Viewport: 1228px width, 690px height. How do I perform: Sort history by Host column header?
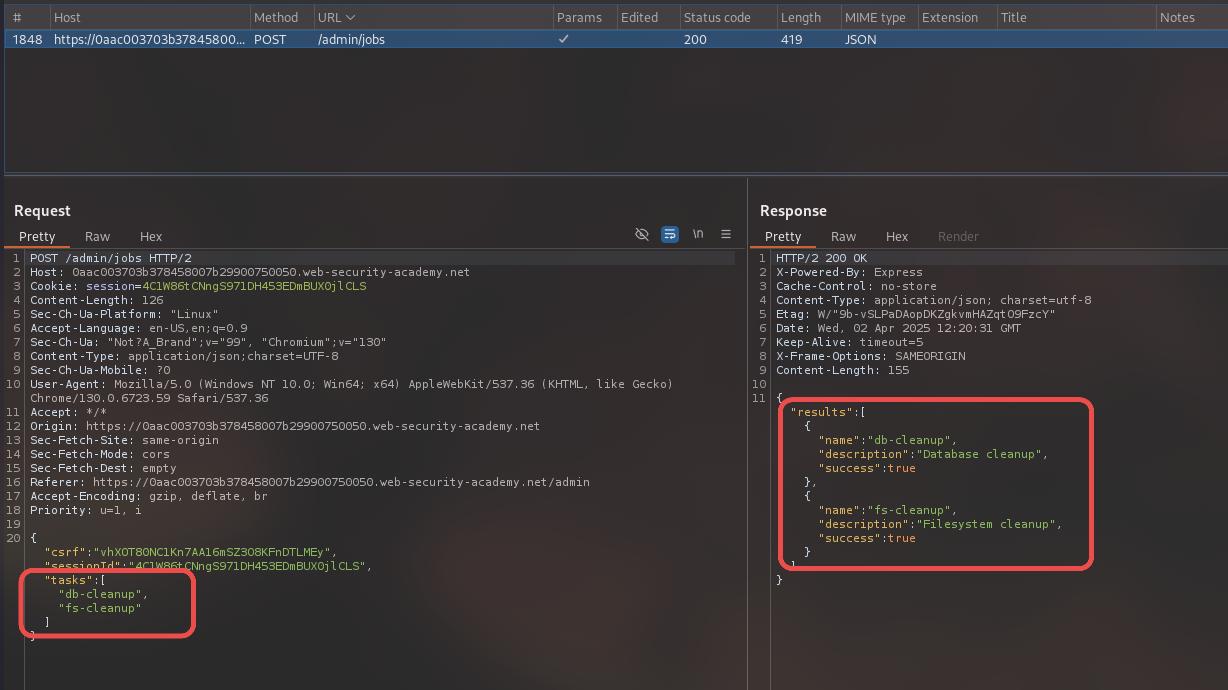pyautogui.click(x=68, y=18)
